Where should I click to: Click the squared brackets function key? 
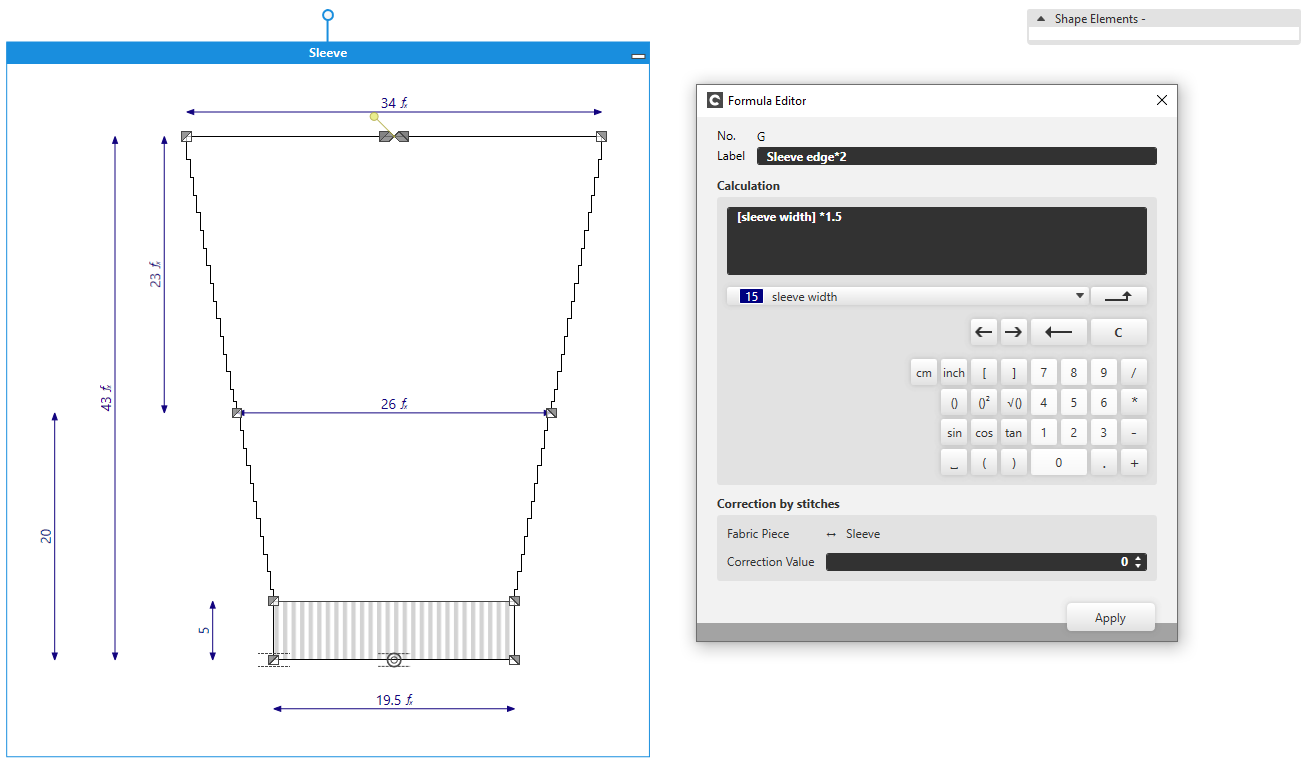pyautogui.click(x=984, y=402)
